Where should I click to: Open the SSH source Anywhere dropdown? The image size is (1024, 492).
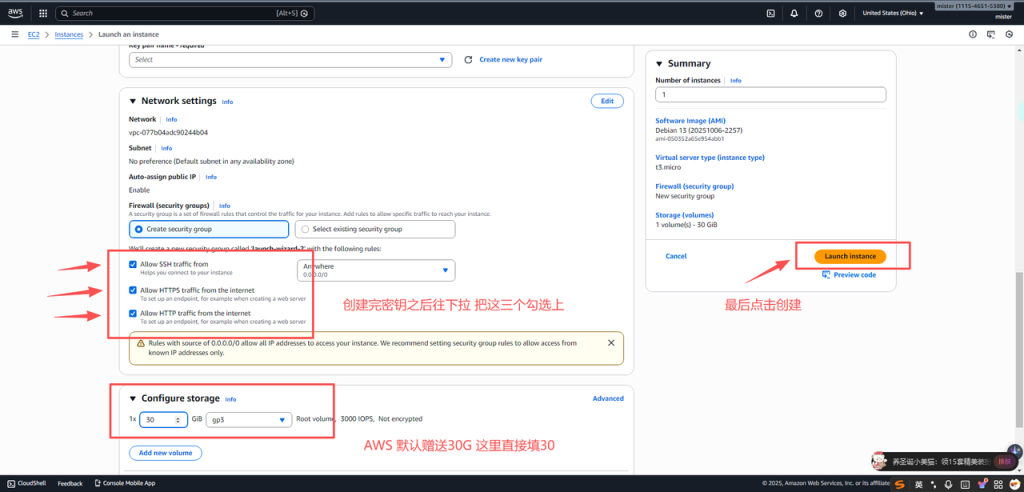coord(376,270)
